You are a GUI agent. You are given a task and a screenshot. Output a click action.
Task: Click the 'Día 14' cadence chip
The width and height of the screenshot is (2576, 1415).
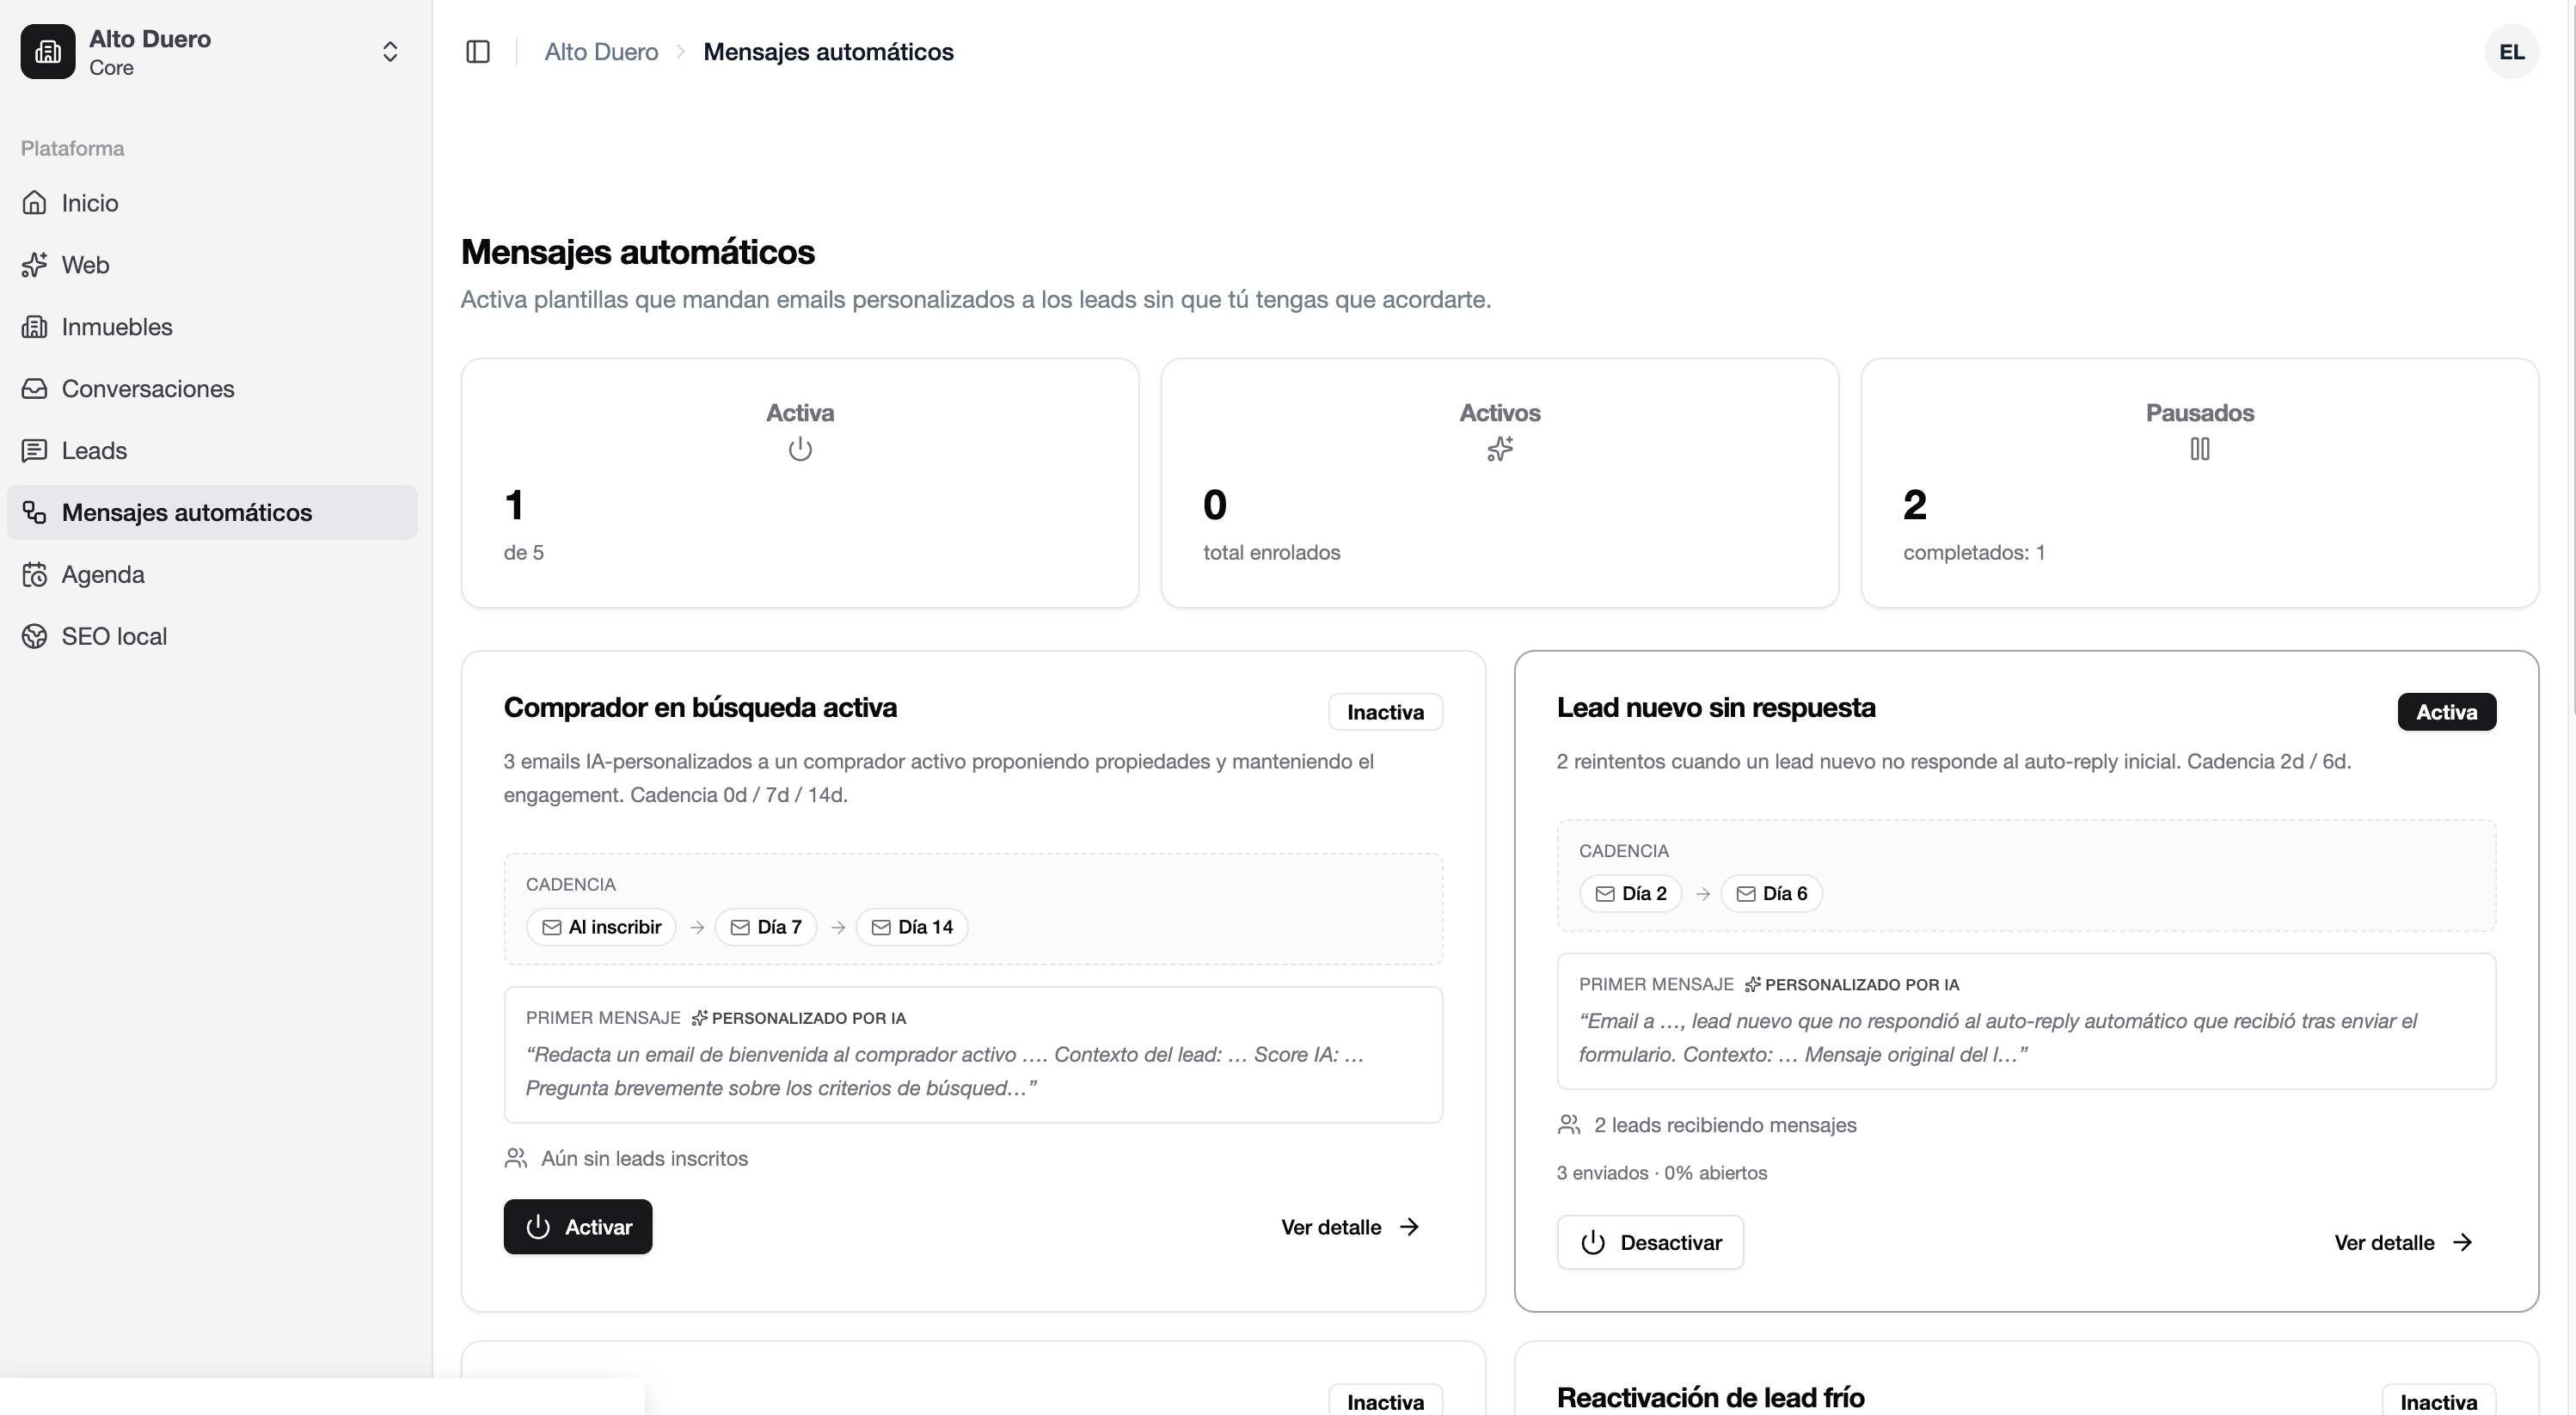[912, 927]
